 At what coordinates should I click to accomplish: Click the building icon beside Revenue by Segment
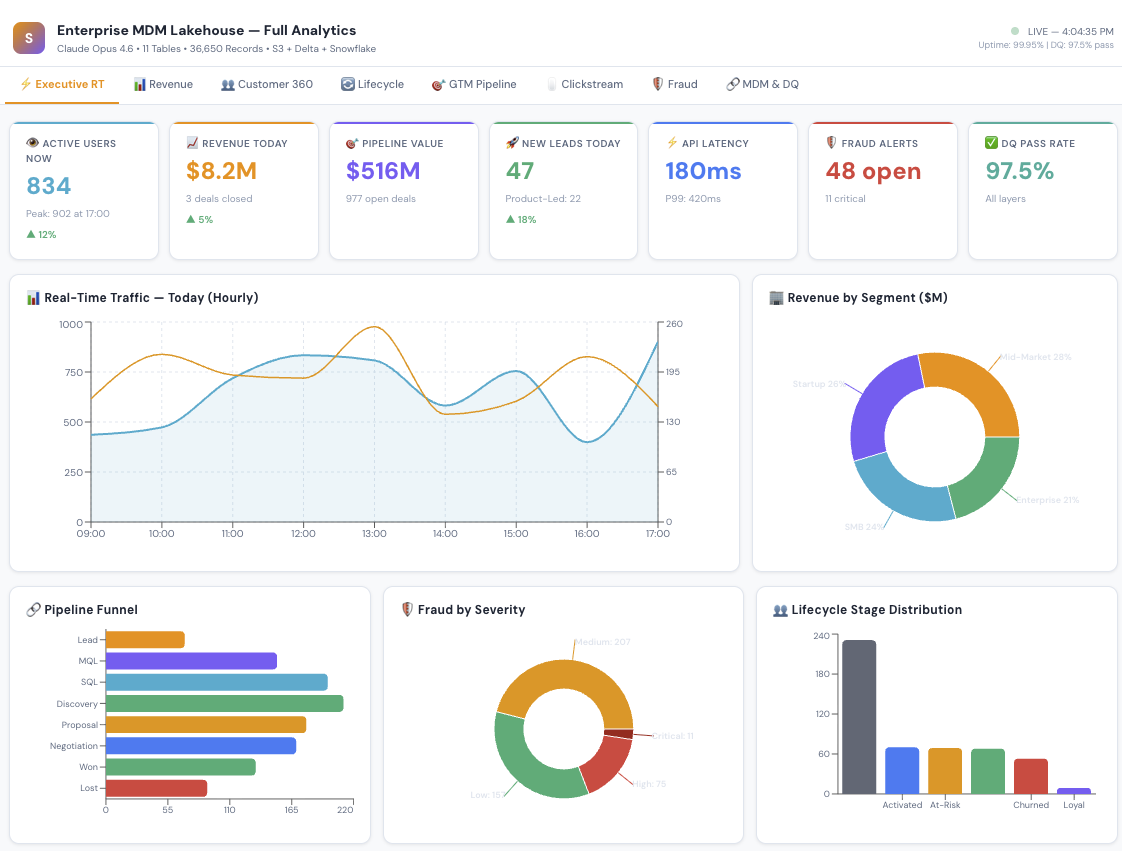(x=776, y=298)
